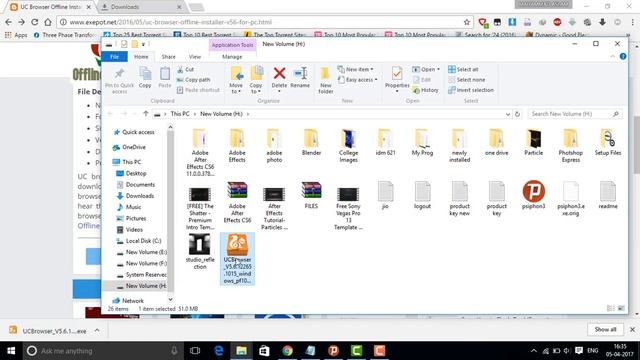Open the Windows Start menu

point(11,351)
